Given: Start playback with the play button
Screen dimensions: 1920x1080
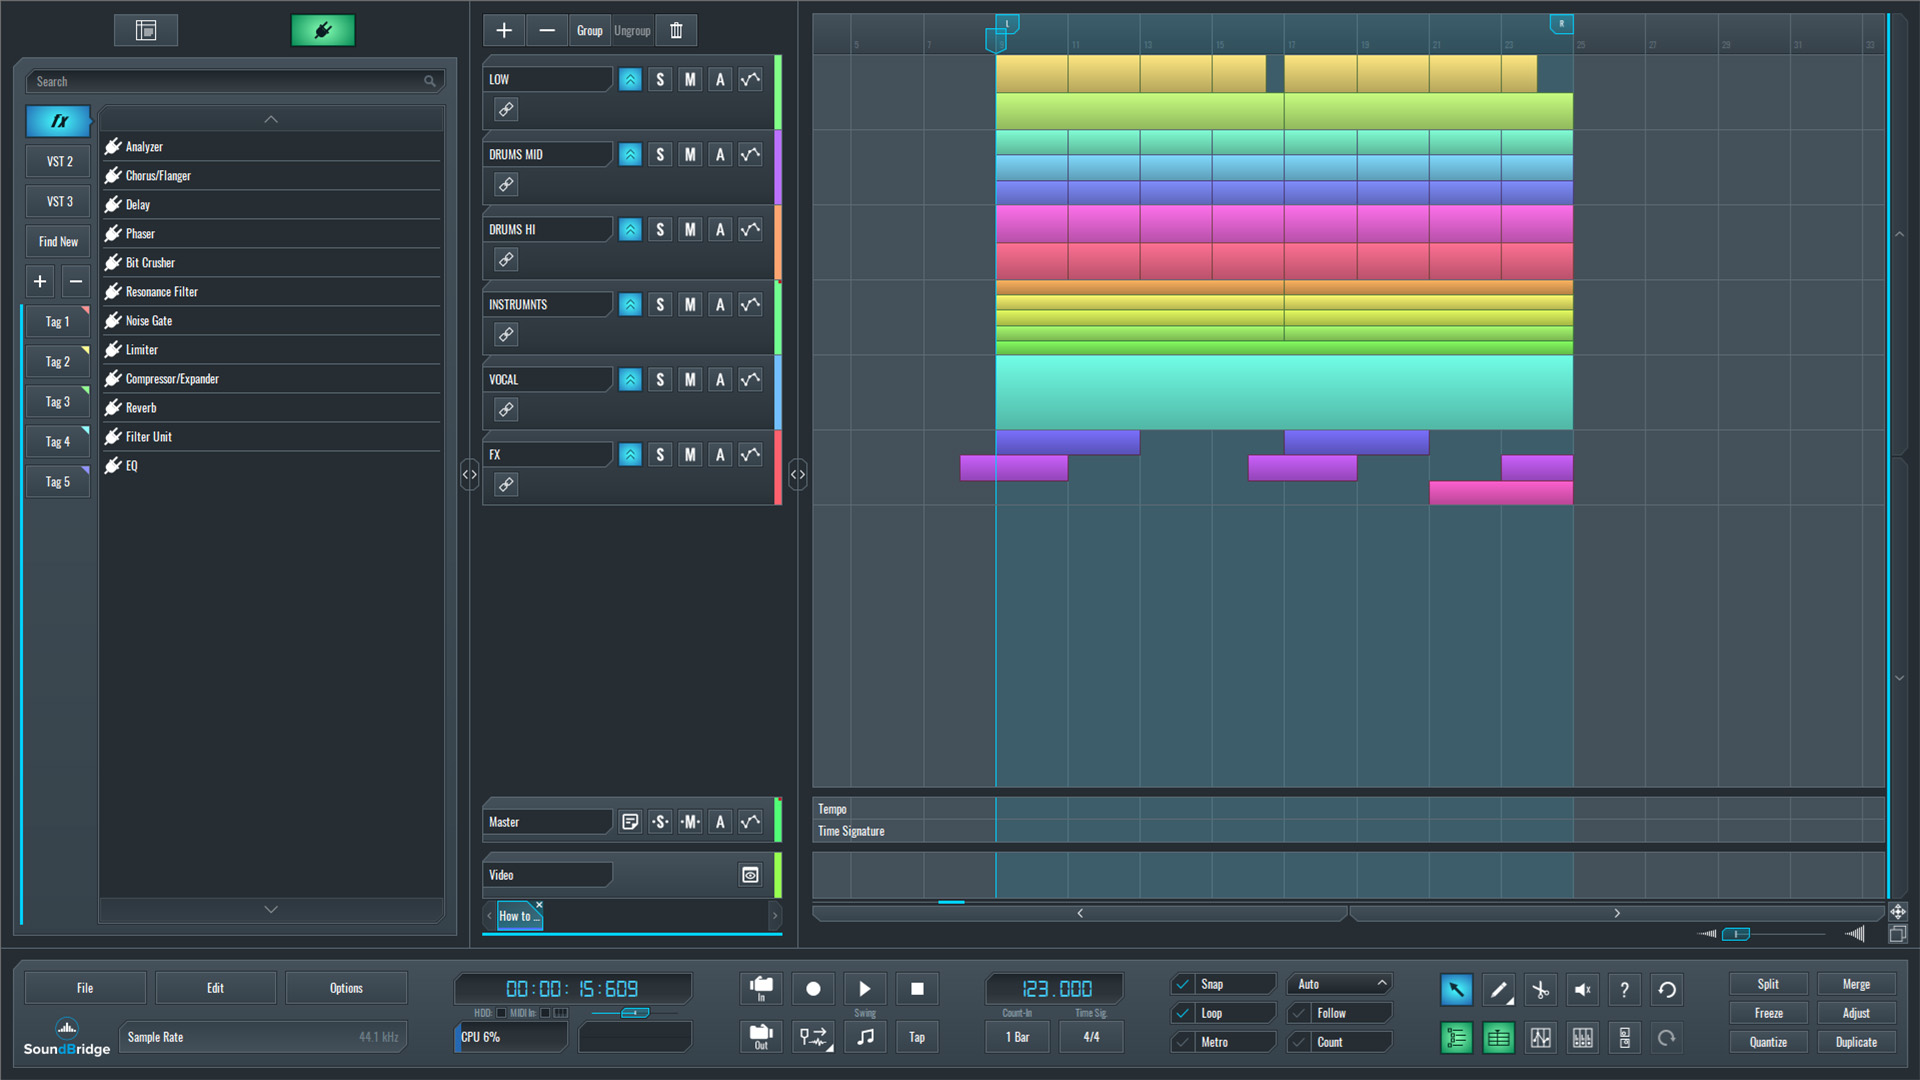Looking at the screenshot, I should (864, 989).
